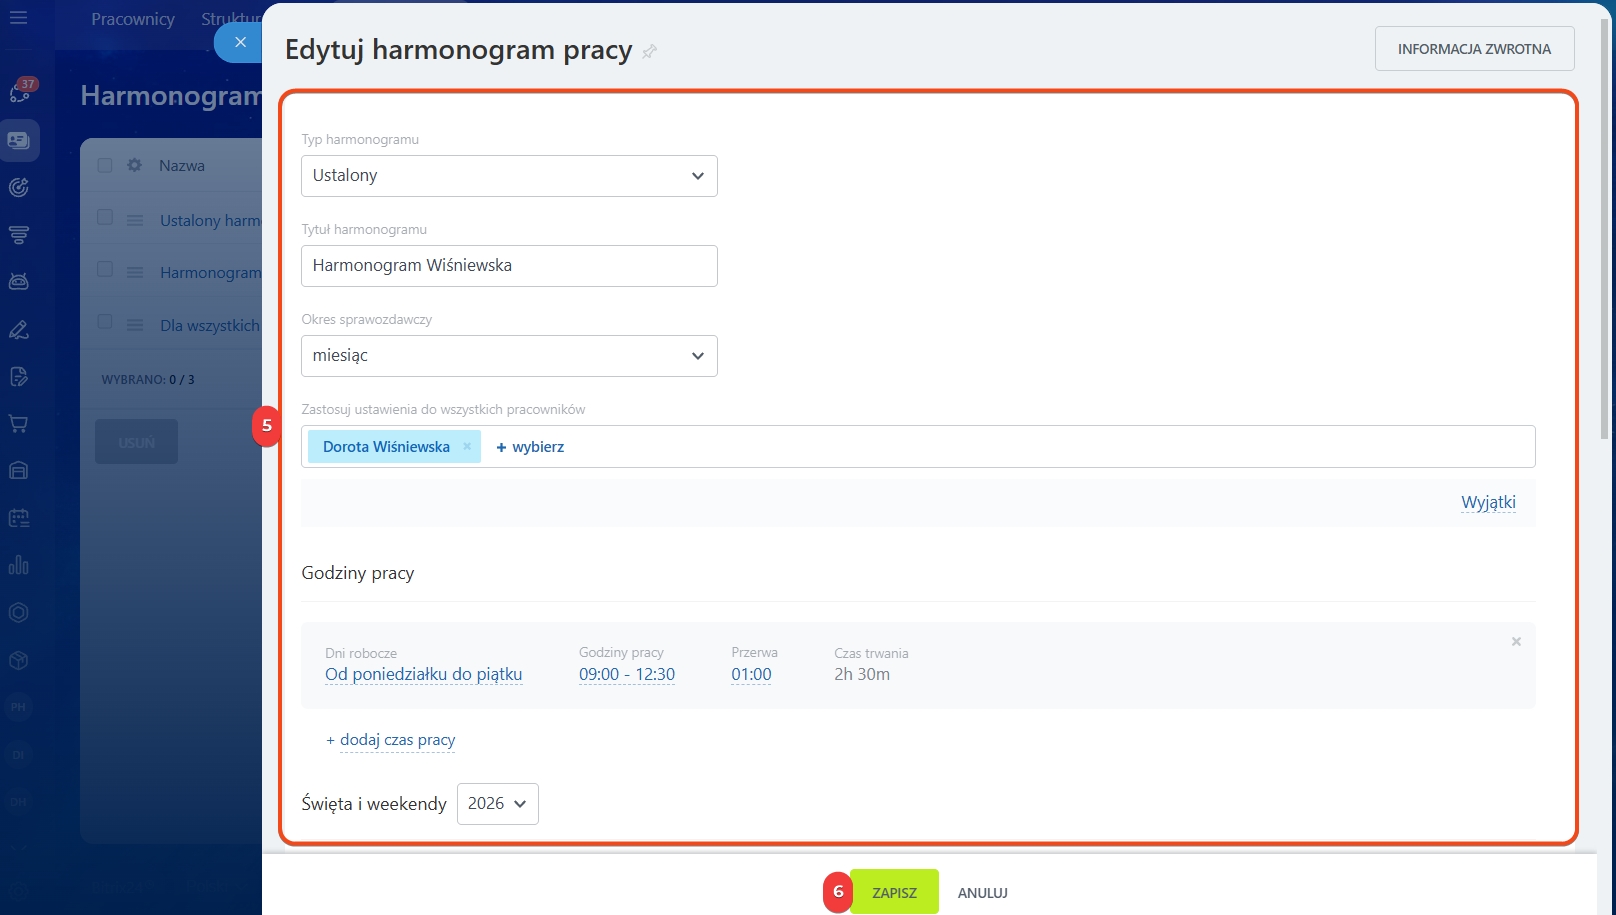Open the robot automation icon in sidebar

(18, 282)
